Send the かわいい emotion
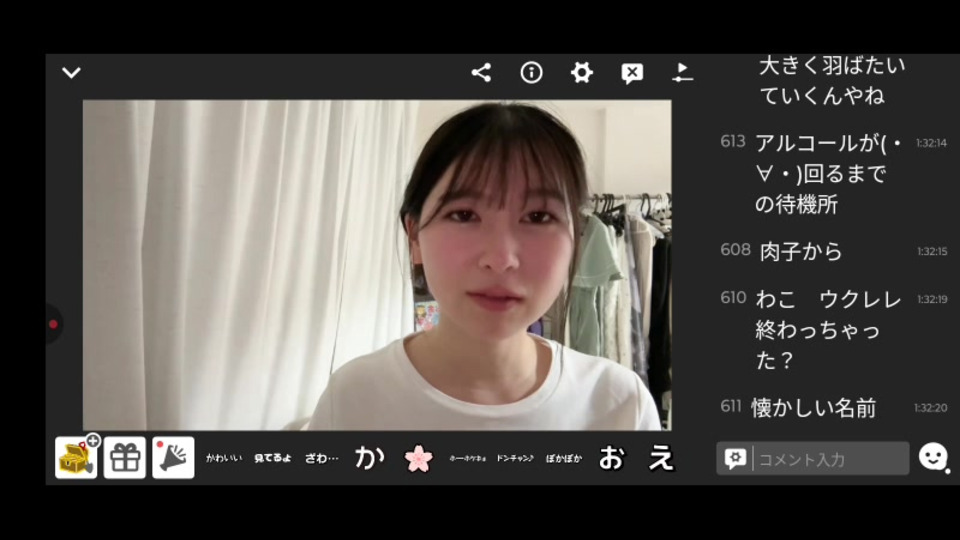 (x=224, y=458)
